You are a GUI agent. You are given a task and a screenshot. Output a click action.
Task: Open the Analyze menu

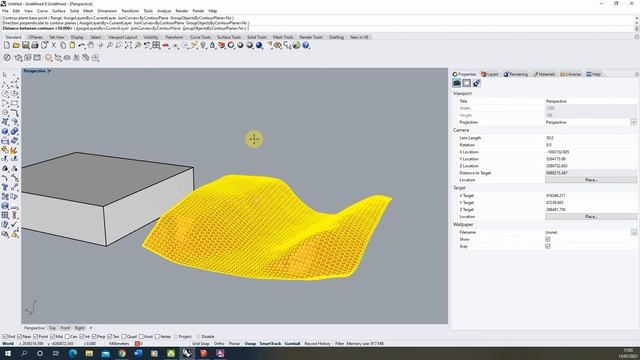(x=164, y=11)
